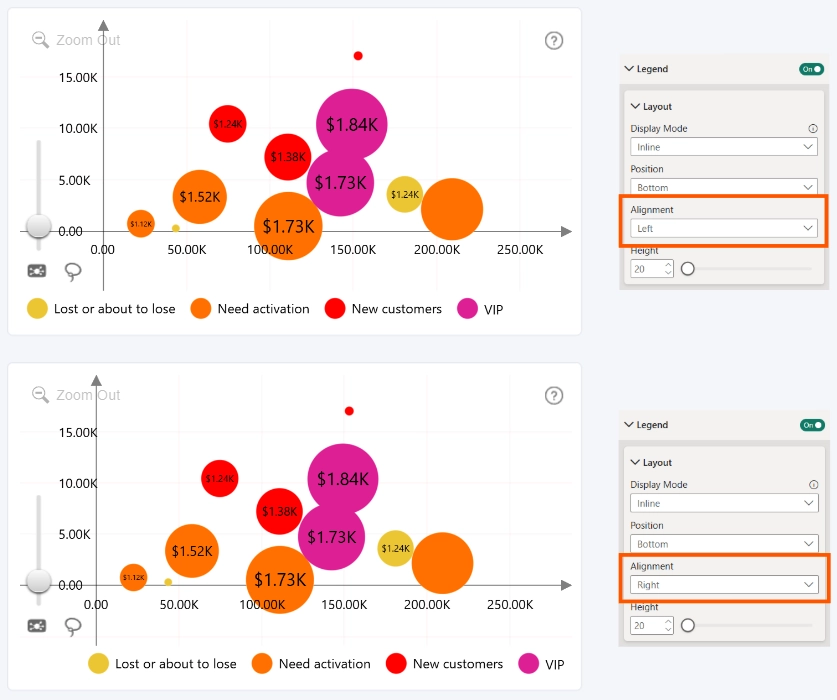This screenshot has height=700, width=837.
Task: Open the Alignment dropdown set to Right
Action: pos(724,585)
